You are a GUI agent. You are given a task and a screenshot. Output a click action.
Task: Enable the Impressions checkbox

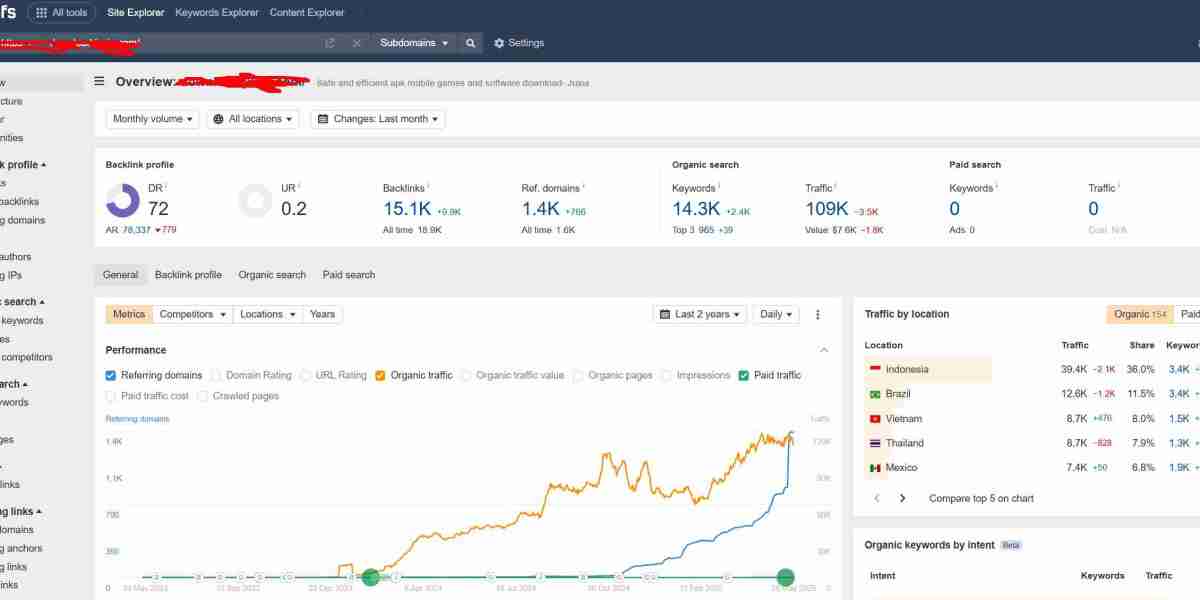click(x=666, y=376)
